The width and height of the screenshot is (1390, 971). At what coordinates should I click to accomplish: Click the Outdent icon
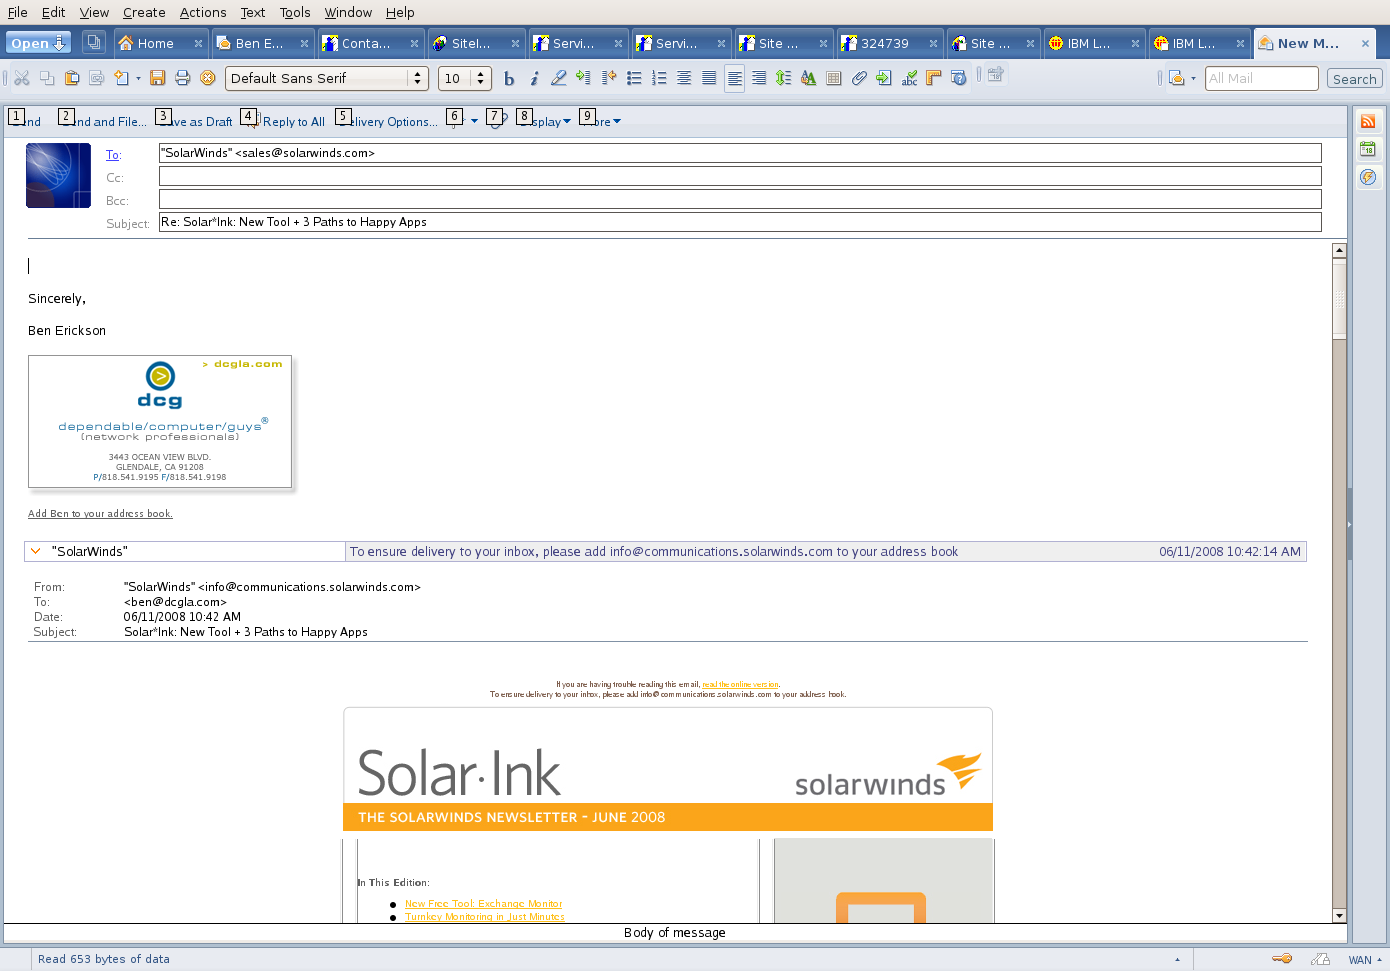tap(608, 78)
